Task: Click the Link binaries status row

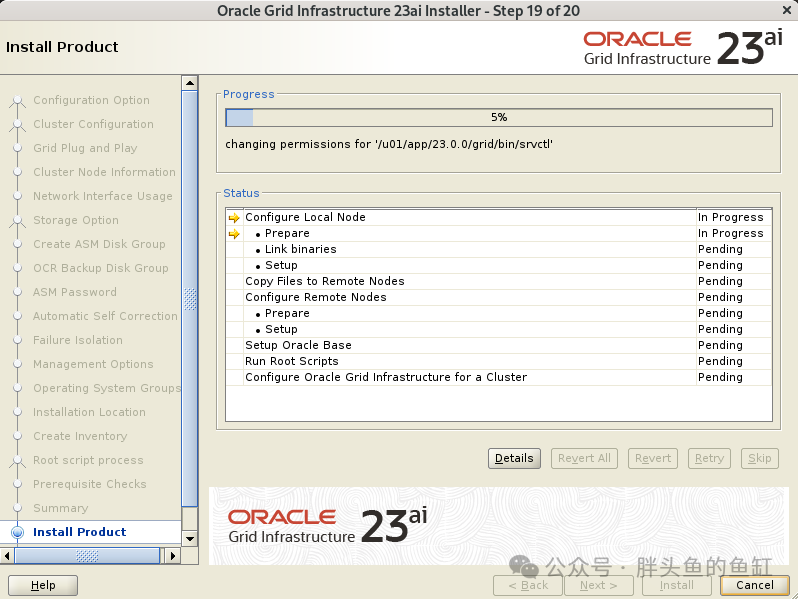Action: [499, 249]
